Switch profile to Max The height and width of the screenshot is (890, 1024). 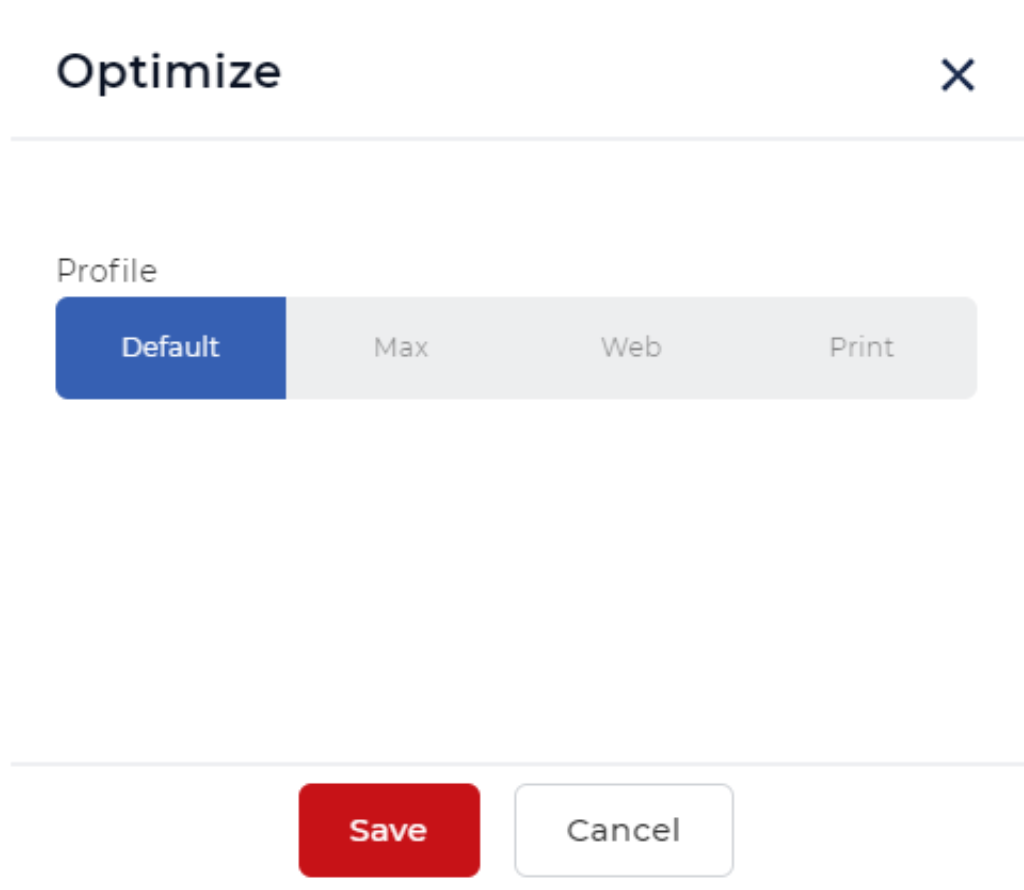coord(401,348)
